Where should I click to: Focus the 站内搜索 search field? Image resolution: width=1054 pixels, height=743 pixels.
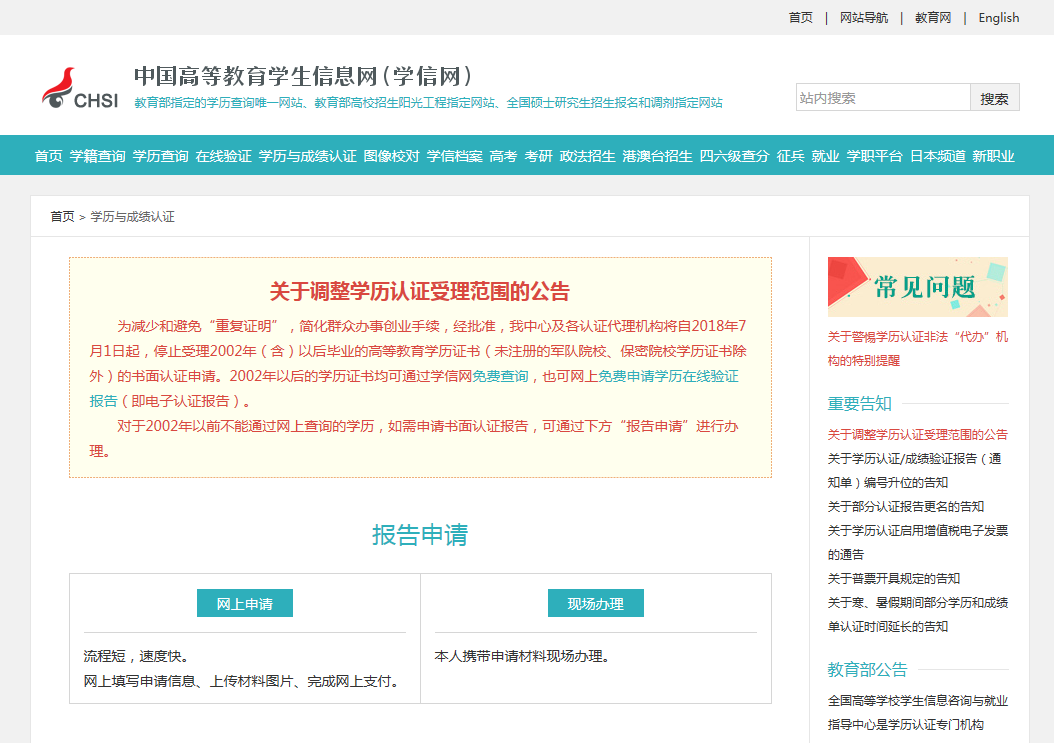[x=883, y=98]
